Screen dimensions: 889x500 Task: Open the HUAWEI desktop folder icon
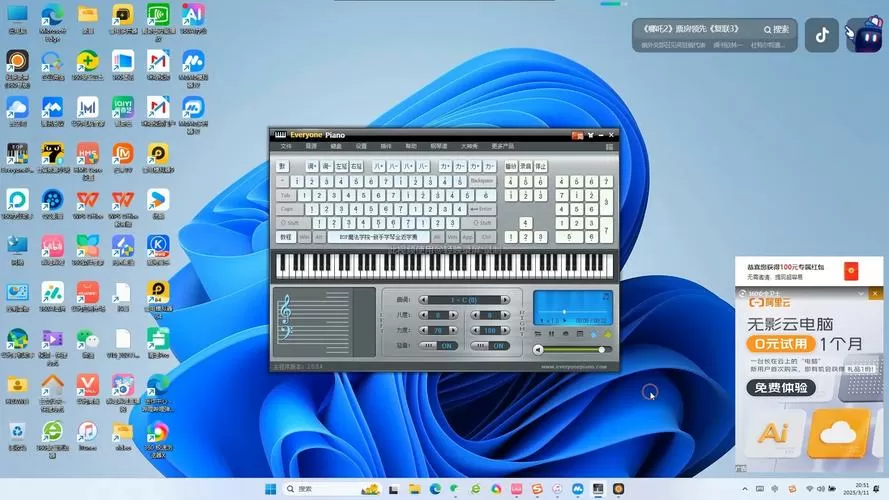click(18, 390)
